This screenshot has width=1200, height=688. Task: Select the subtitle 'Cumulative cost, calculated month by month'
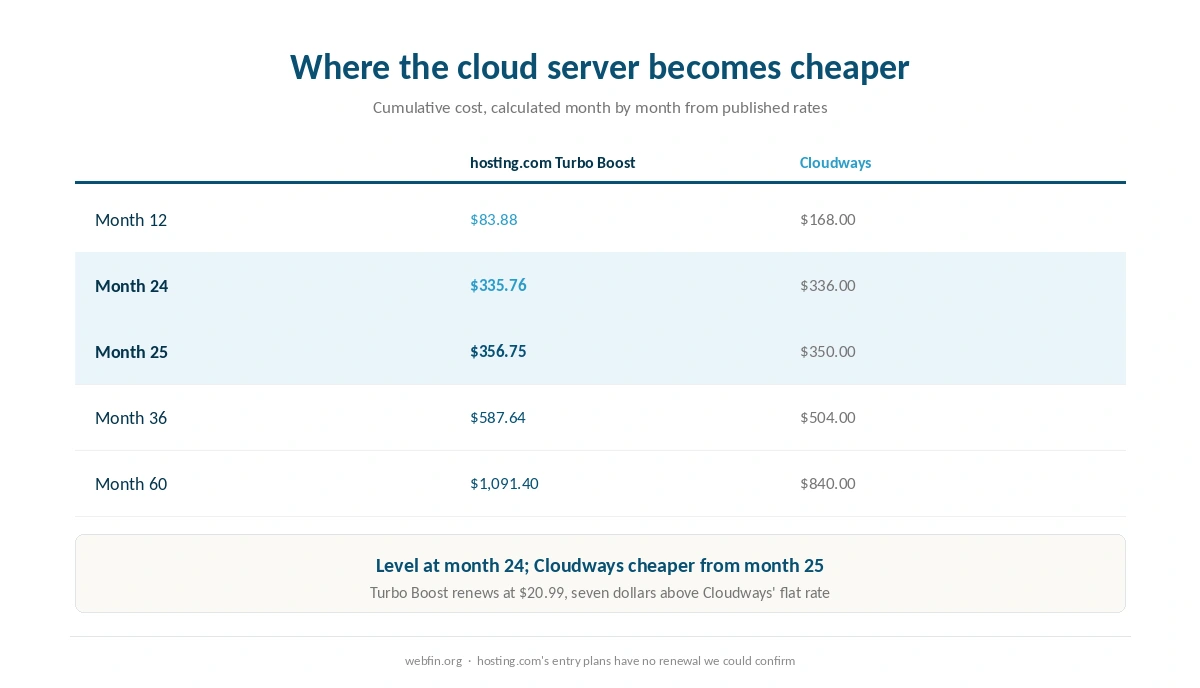[x=600, y=107]
